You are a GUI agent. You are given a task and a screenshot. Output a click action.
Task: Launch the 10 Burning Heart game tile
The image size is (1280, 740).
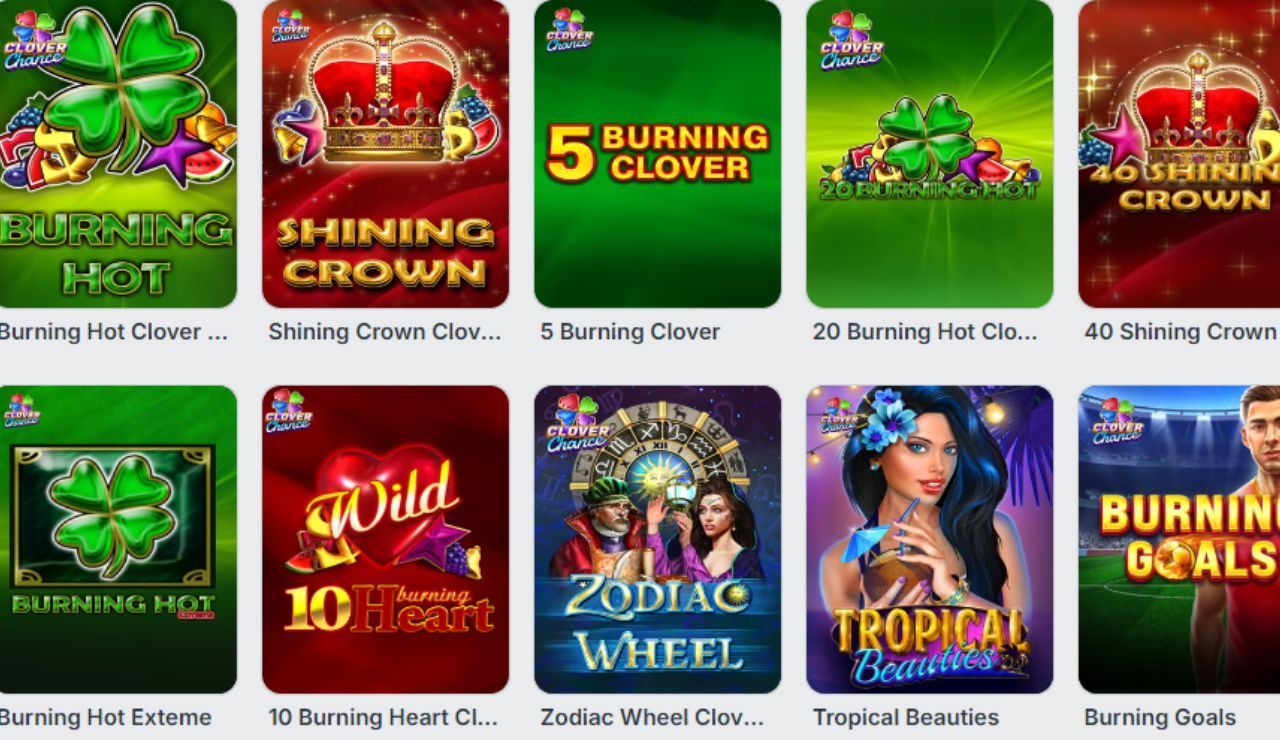385,539
